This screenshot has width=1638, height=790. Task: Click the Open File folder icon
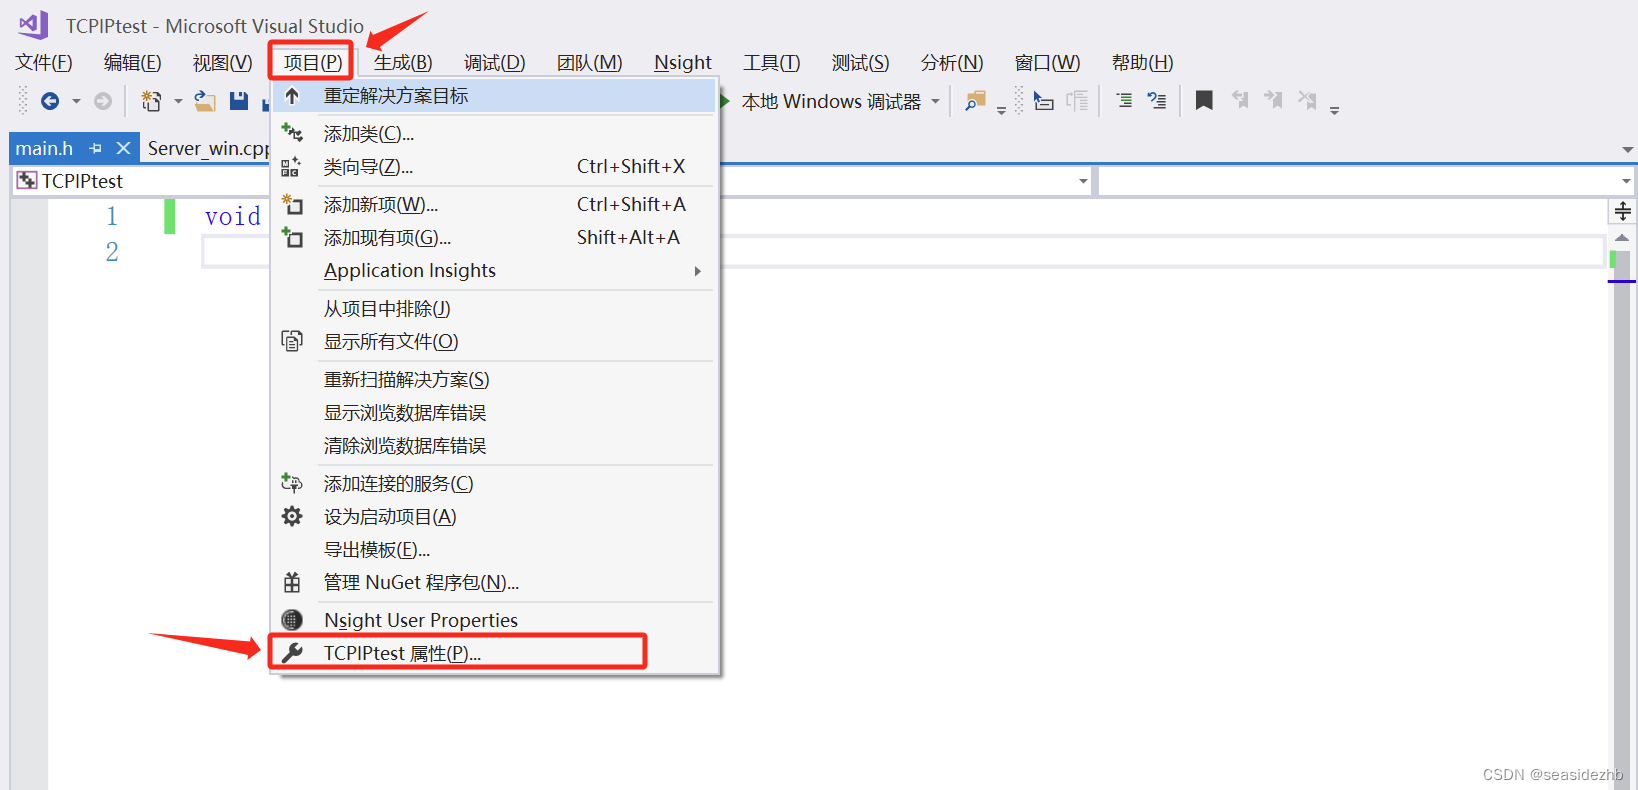tap(205, 101)
